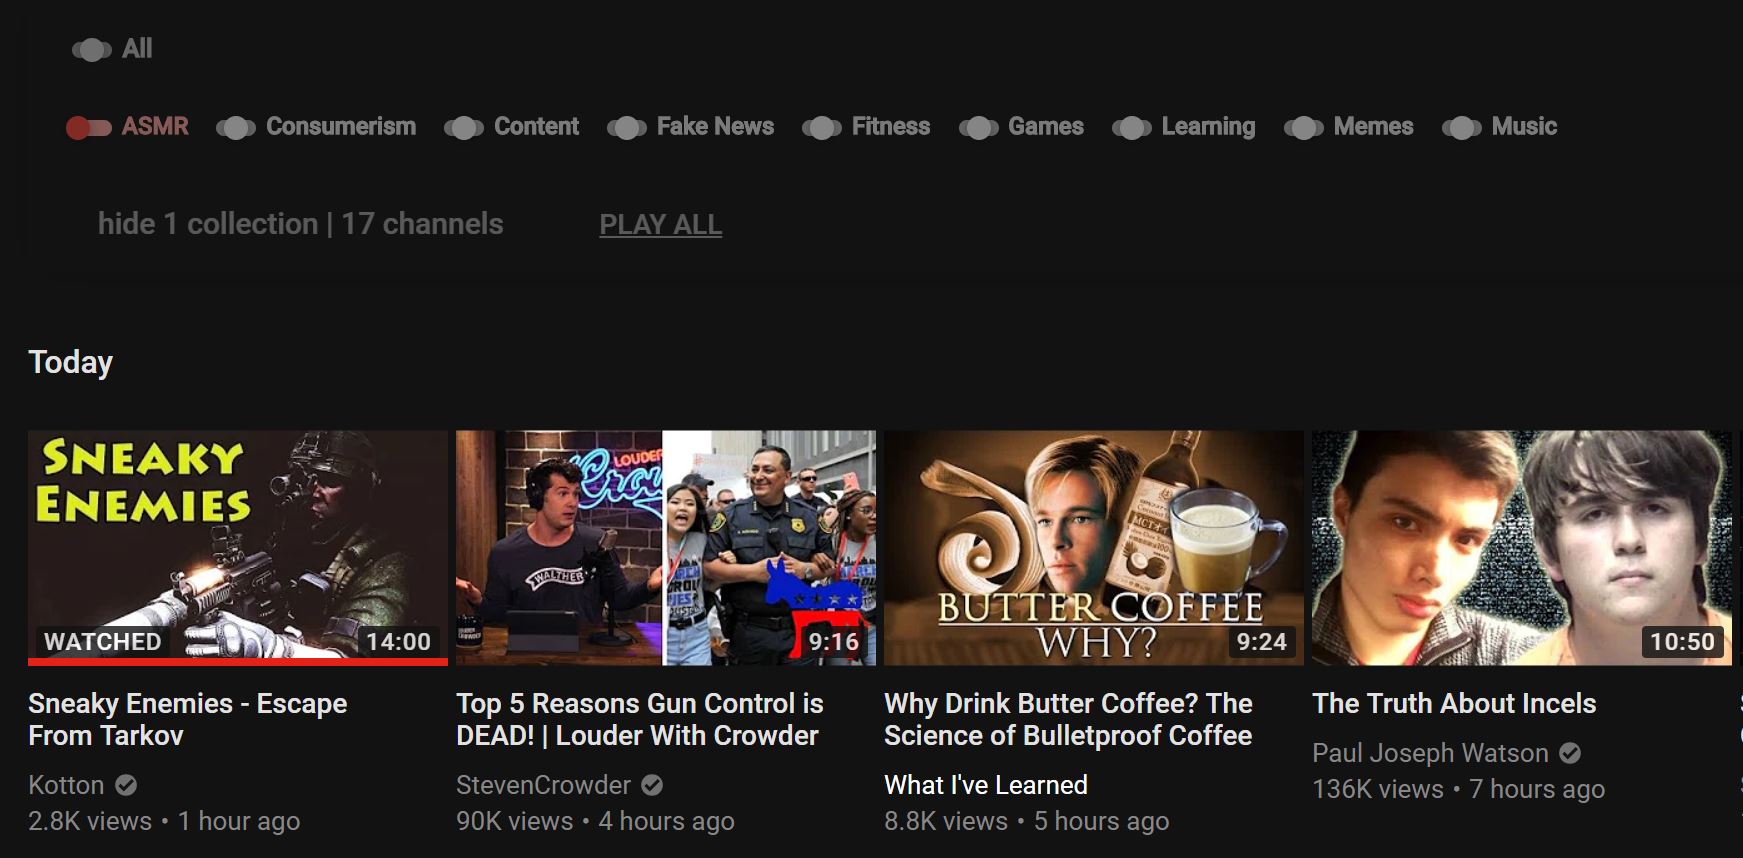Enable the Consumerism collection toggle
The height and width of the screenshot is (858, 1743).
click(x=236, y=127)
